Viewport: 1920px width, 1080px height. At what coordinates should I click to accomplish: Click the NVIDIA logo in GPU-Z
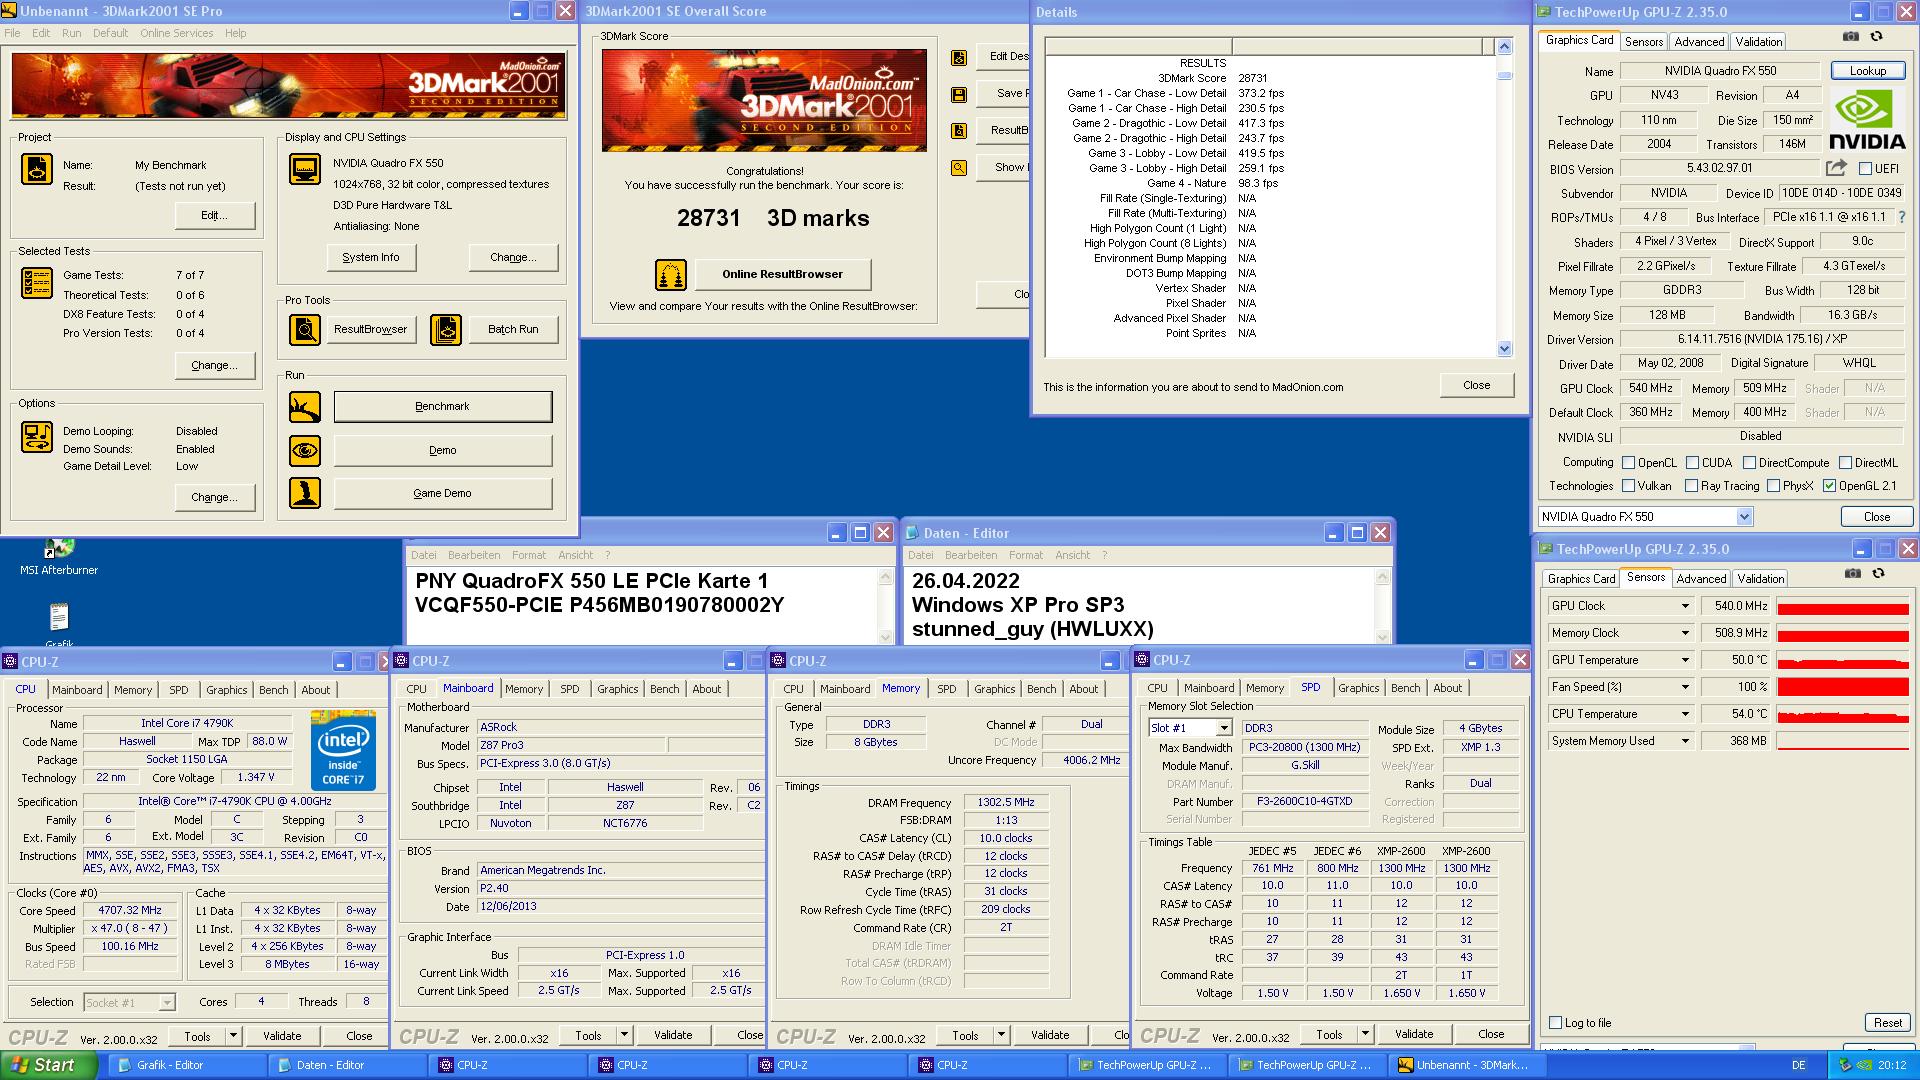[x=1867, y=119]
